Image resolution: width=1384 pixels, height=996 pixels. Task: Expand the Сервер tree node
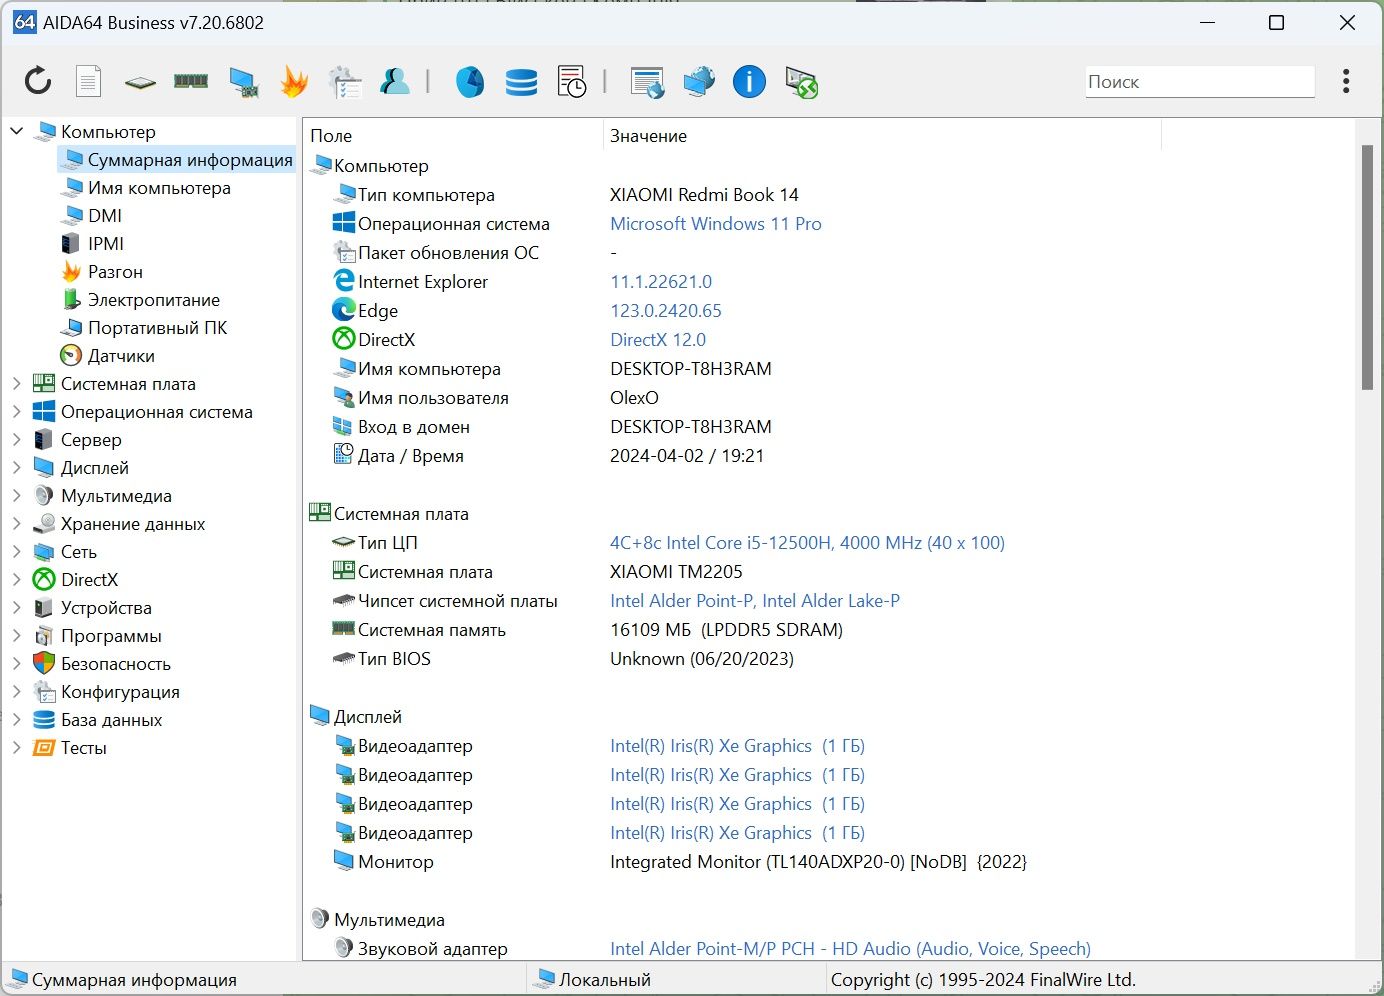[x=16, y=439]
